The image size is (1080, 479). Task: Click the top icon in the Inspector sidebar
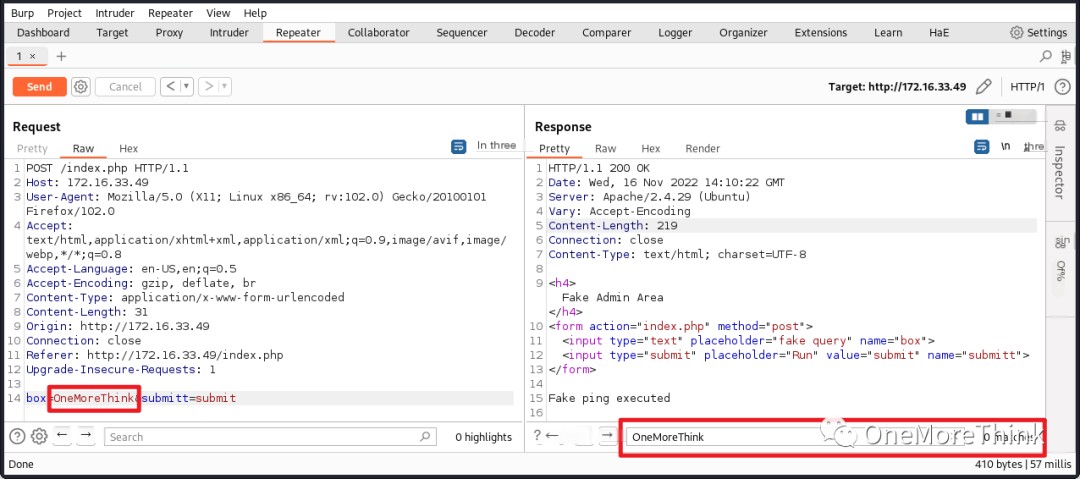[1059, 125]
